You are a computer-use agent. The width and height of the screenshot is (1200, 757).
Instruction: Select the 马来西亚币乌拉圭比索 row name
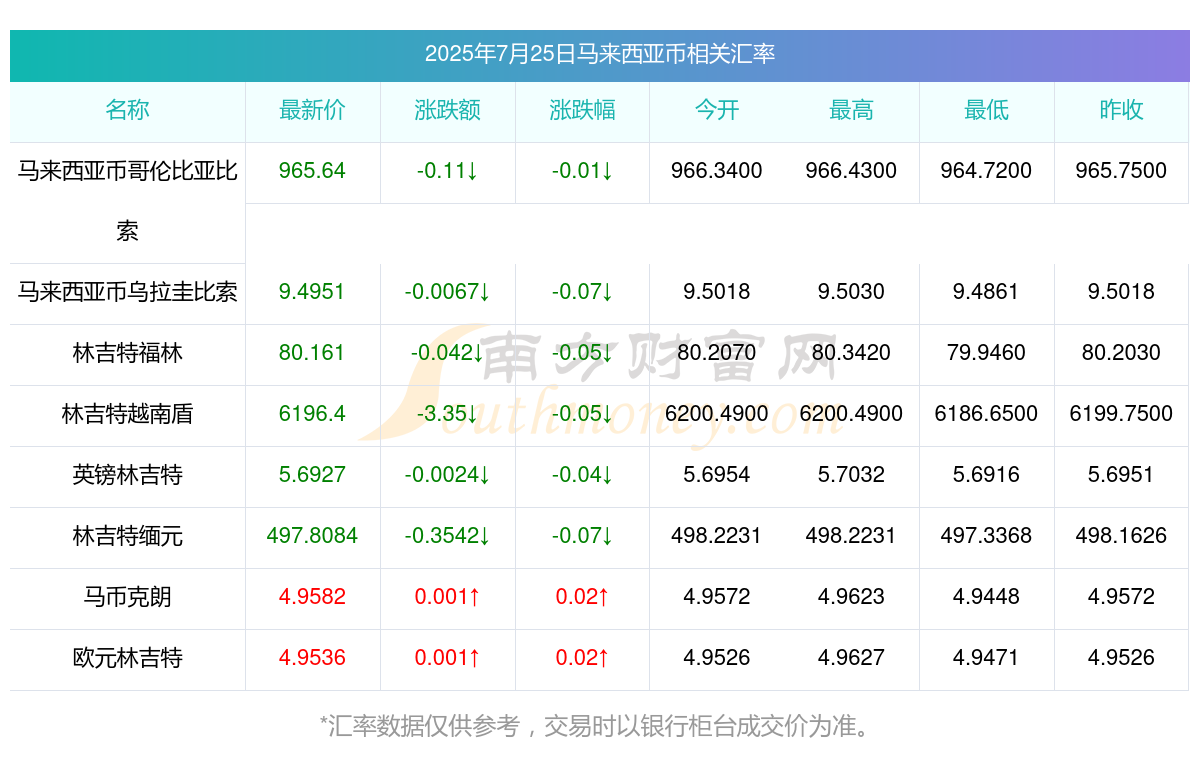pyautogui.click(x=127, y=292)
